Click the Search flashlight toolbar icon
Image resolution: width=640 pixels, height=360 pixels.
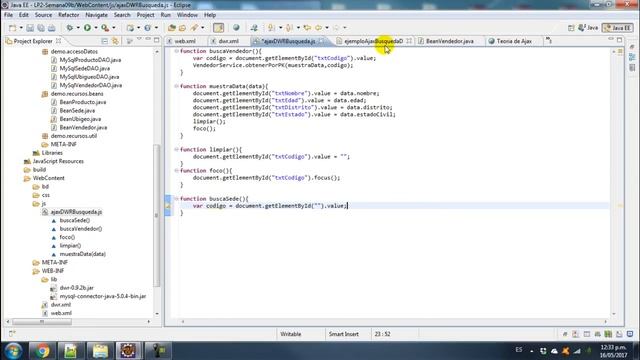click(194, 28)
